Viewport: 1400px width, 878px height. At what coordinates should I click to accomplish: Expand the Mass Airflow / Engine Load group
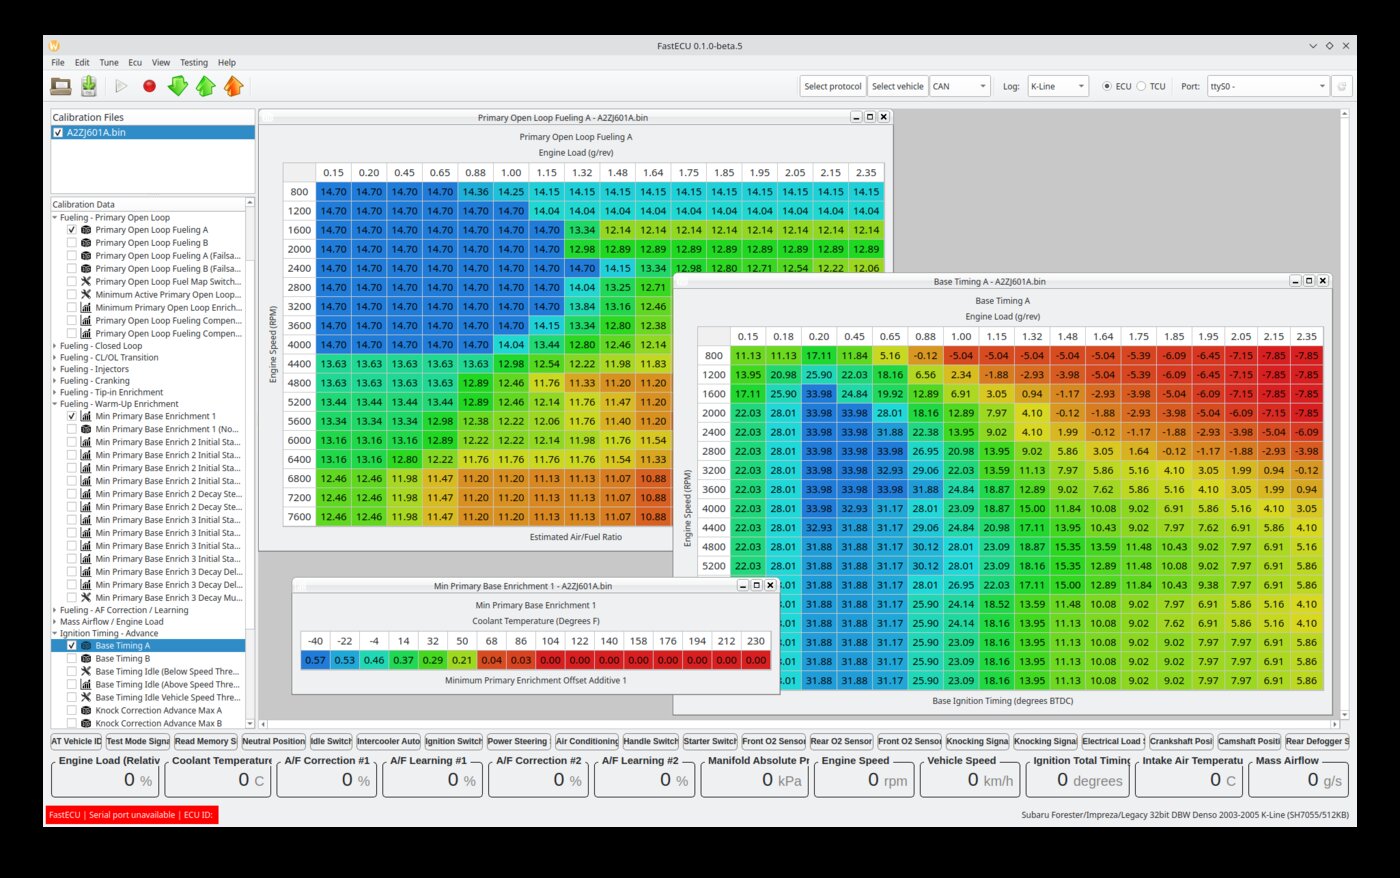coord(56,622)
